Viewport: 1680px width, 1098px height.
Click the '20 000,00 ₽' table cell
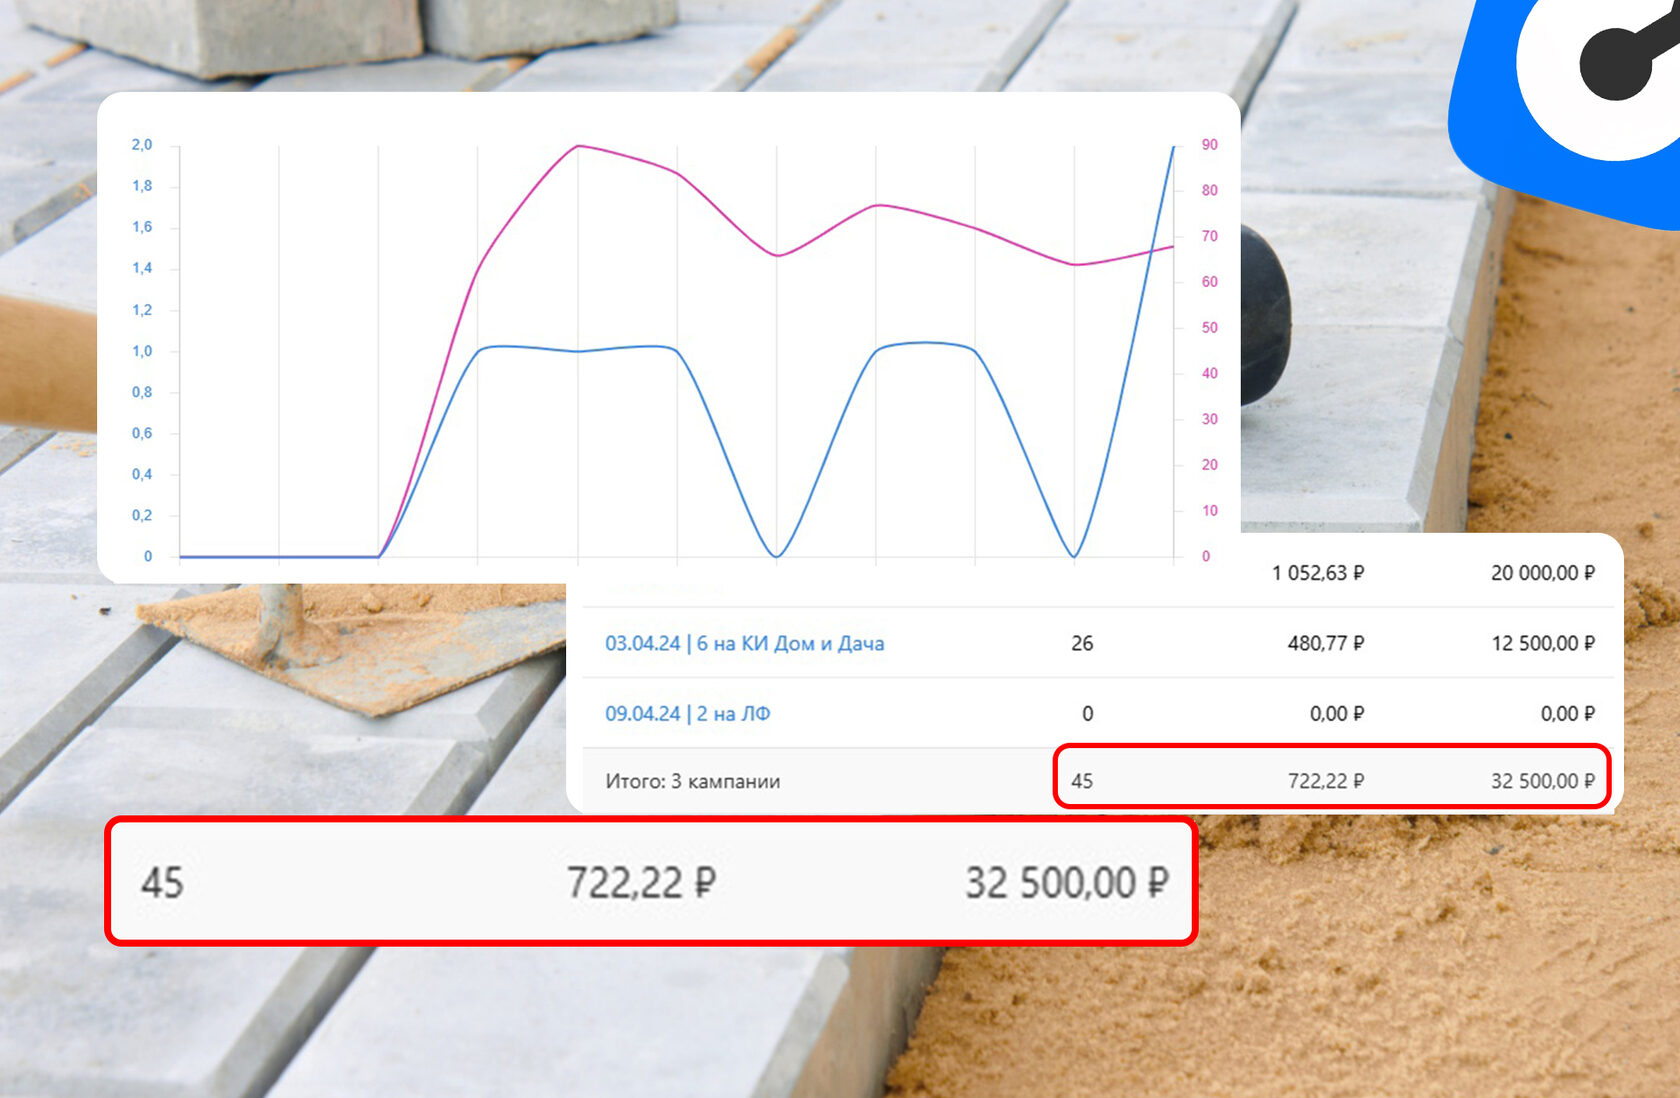1542,573
